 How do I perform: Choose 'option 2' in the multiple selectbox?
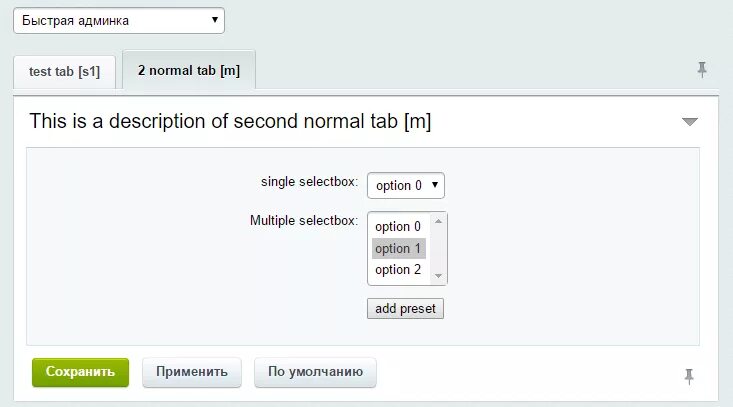(398, 270)
